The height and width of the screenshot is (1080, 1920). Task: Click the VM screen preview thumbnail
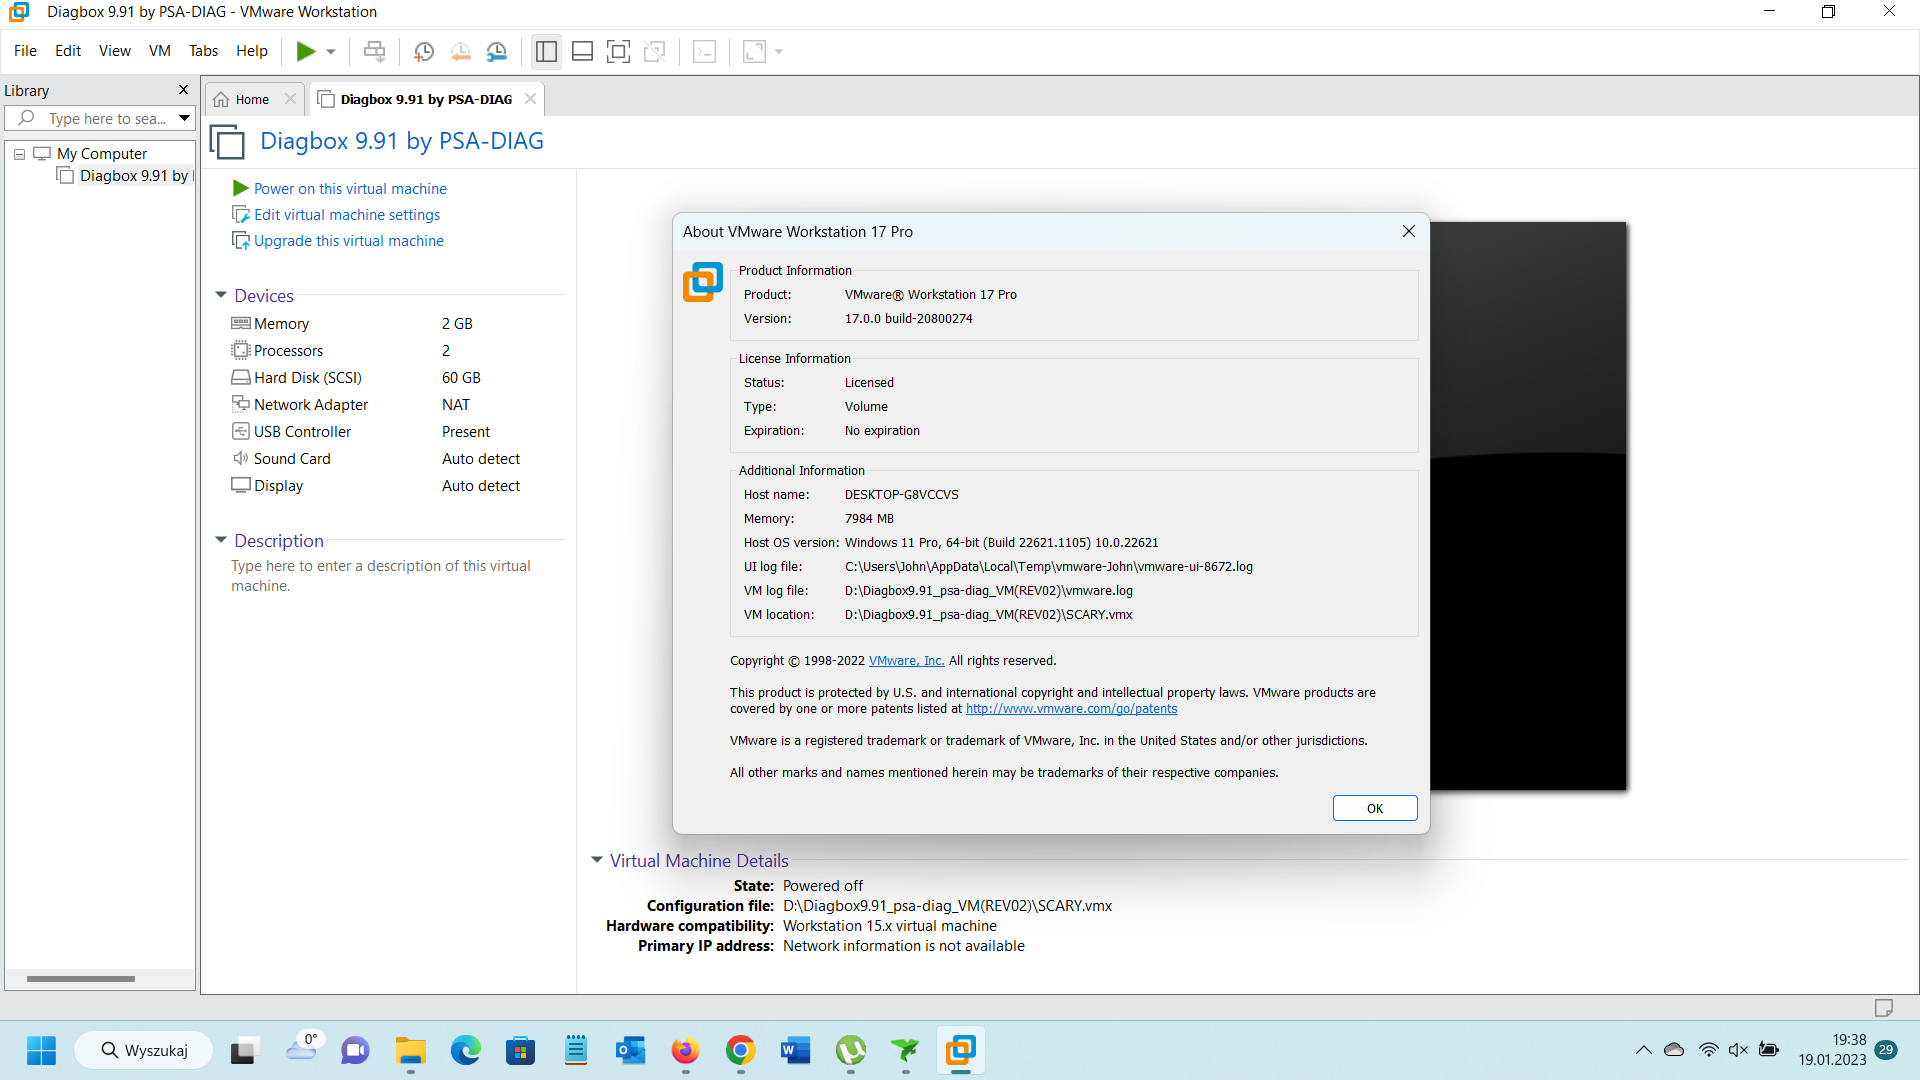point(1528,506)
